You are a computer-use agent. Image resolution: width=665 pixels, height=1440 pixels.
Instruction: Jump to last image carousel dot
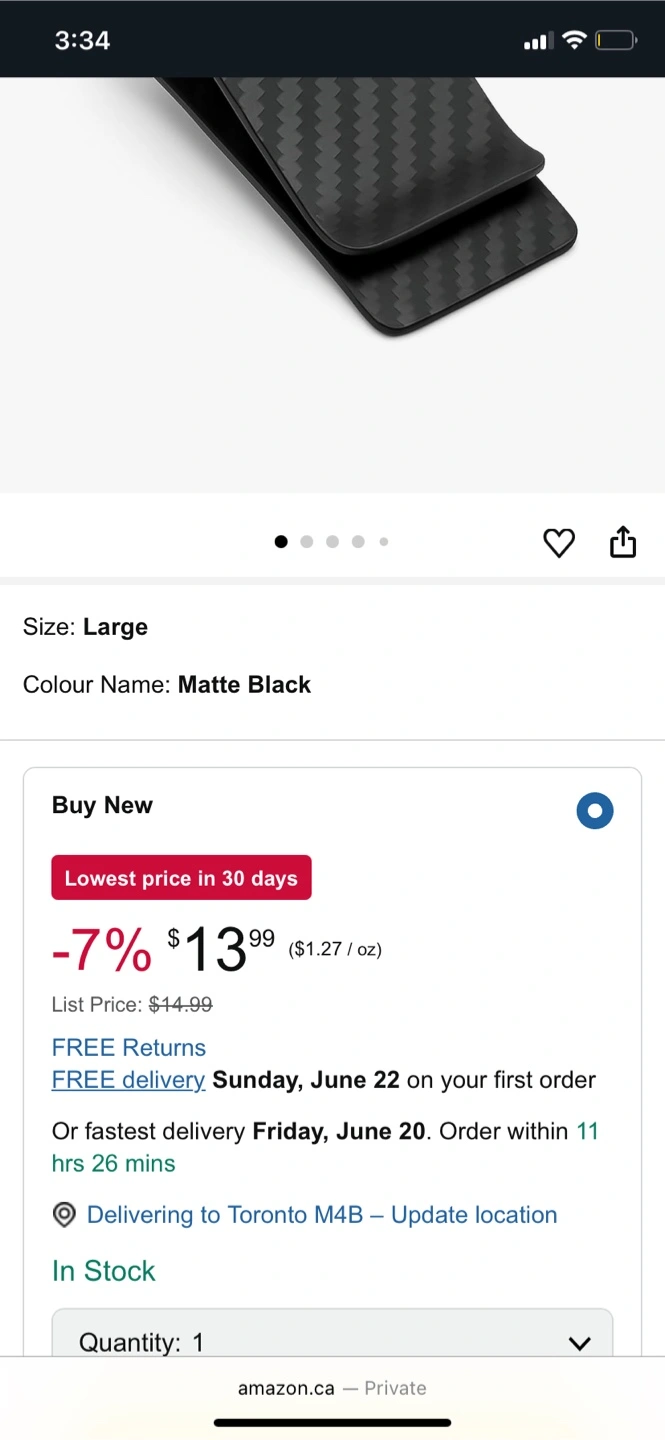[384, 542]
